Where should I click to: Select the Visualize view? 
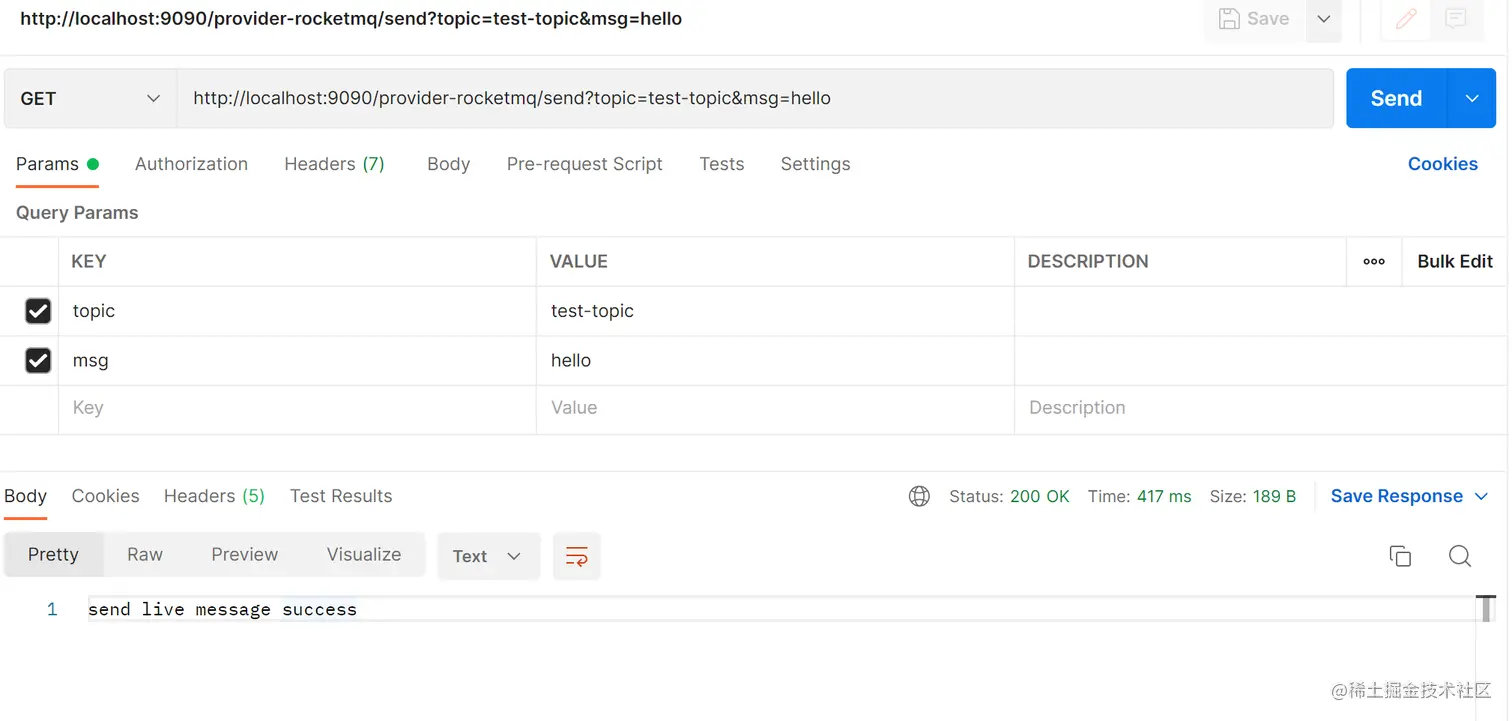[x=364, y=555]
